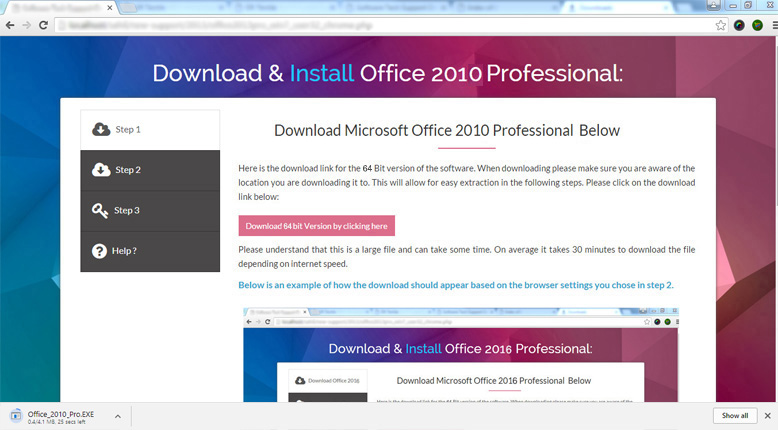778x430 pixels.
Task: Click the Step 3 key icon
Action: [100, 211]
